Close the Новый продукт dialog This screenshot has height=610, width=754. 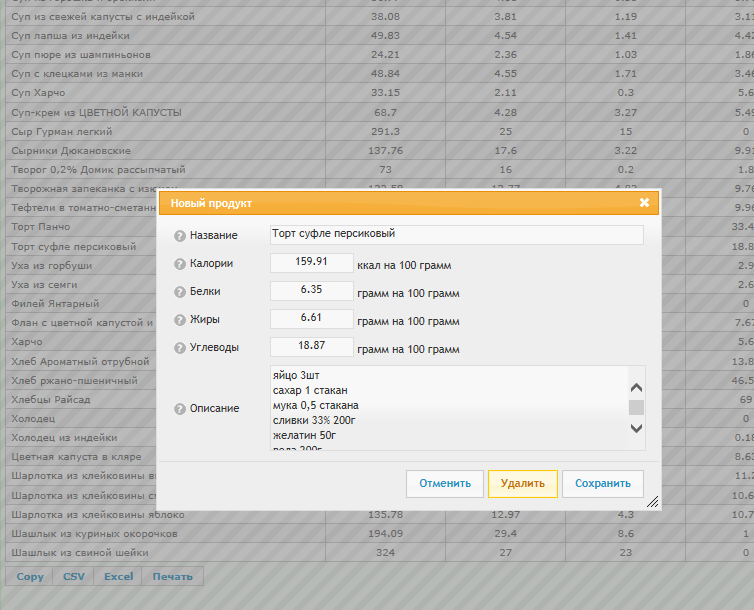(644, 203)
